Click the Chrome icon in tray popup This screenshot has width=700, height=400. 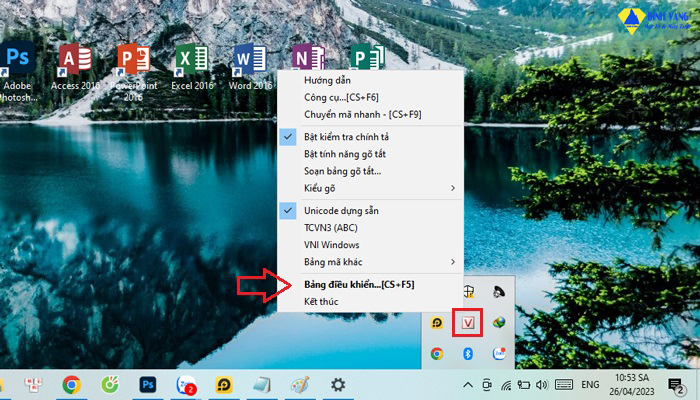pos(437,354)
